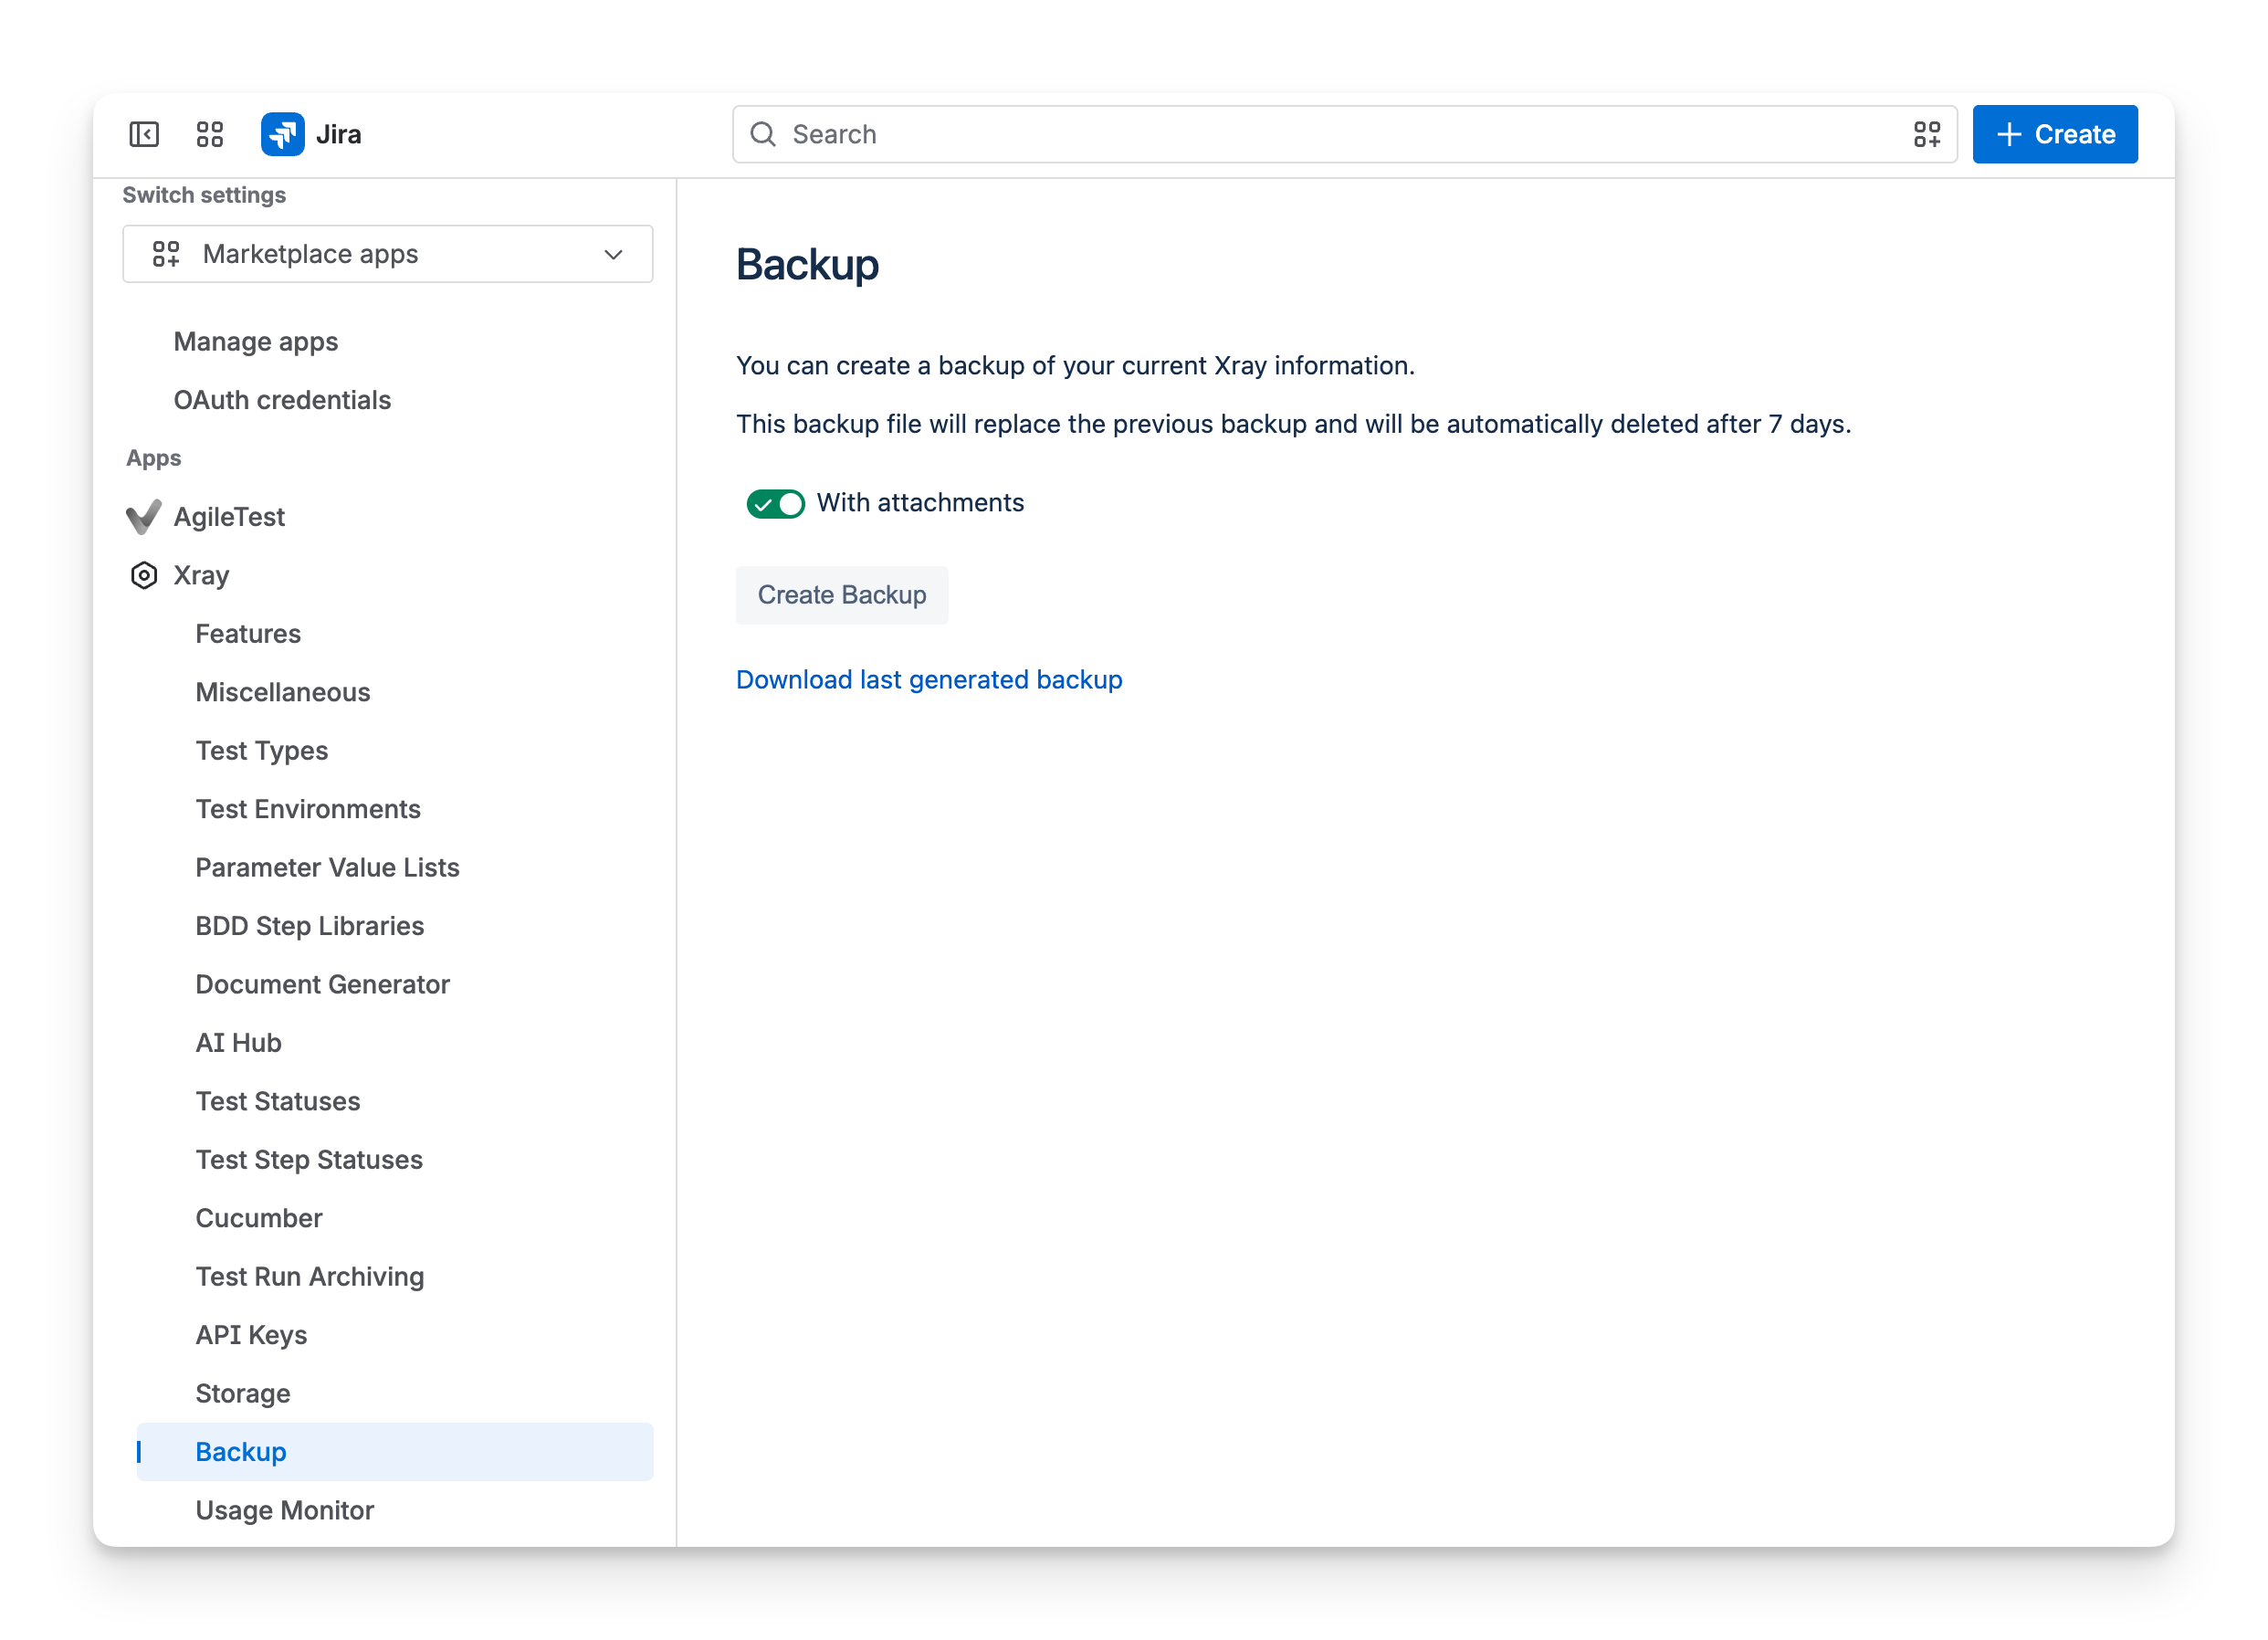Click the Jira logo icon
Screen dimensions: 2268x1640
click(x=283, y=134)
